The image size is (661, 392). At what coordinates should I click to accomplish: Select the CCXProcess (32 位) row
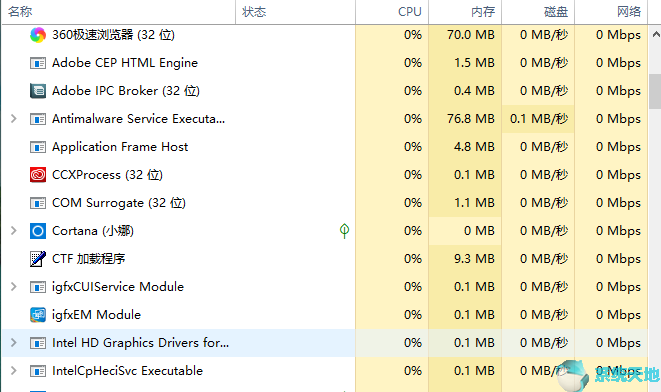[x=325, y=175]
